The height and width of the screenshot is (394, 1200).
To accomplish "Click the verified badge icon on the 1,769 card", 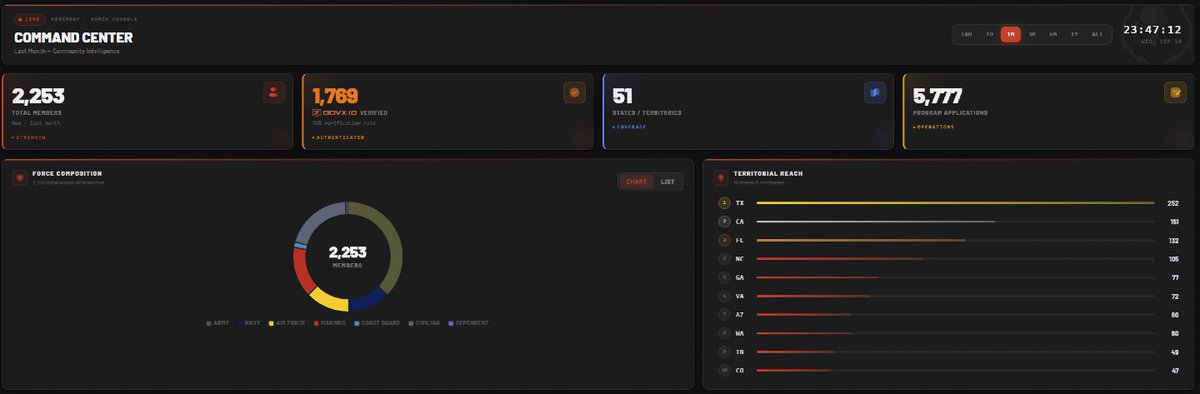I will coord(574,93).
